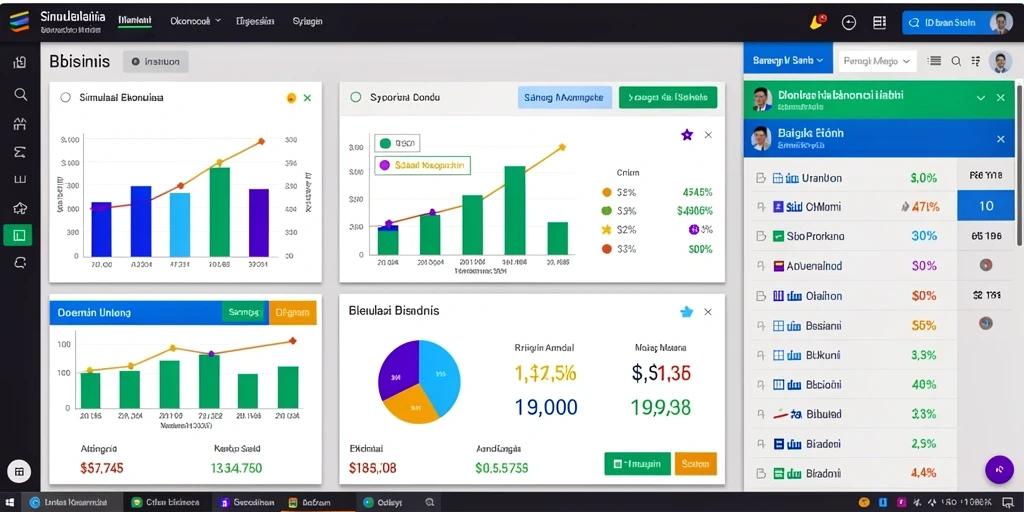Open the list view icon in right panel toolbar

[935, 61]
